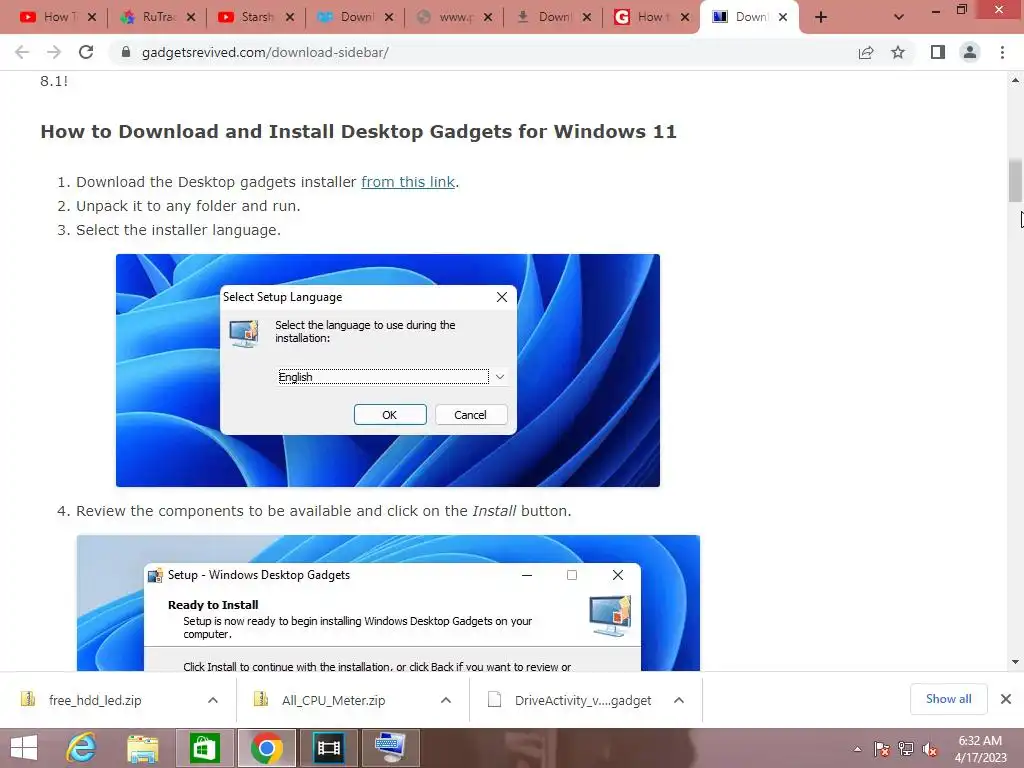1024x768 pixels.
Task: Open downloaded DriveActivity gadget file
Action: click(x=583, y=700)
